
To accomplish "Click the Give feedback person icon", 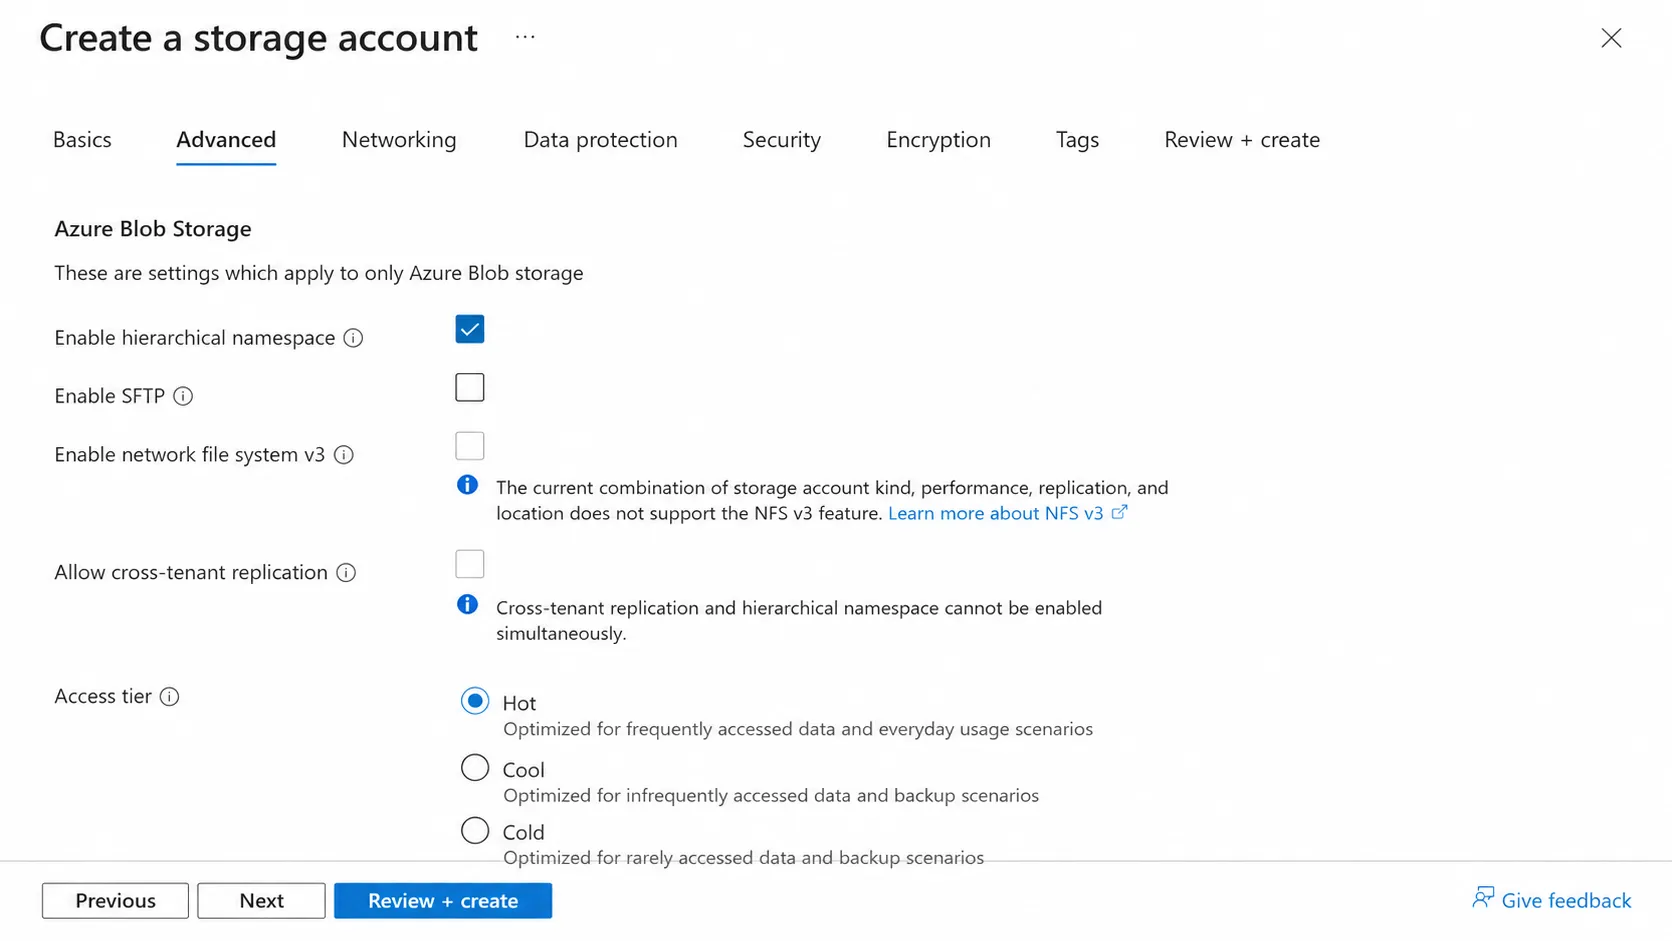I will tap(1483, 898).
